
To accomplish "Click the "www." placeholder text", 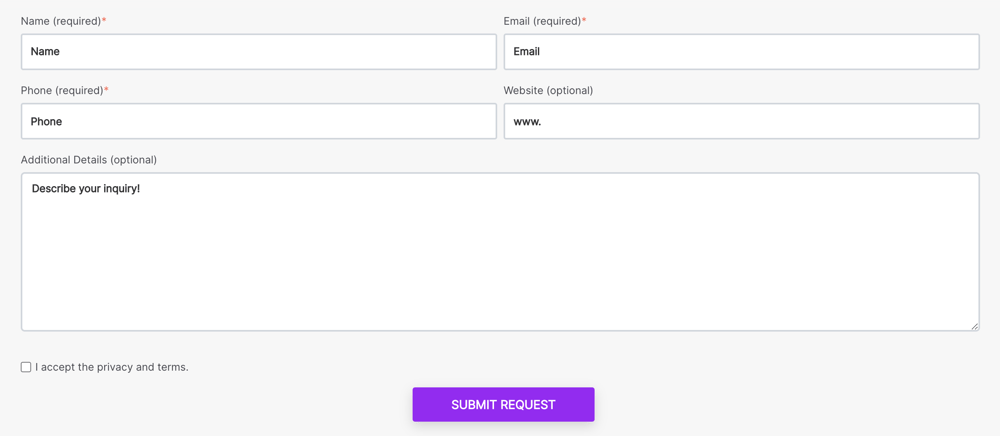I will [x=527, y=122].
